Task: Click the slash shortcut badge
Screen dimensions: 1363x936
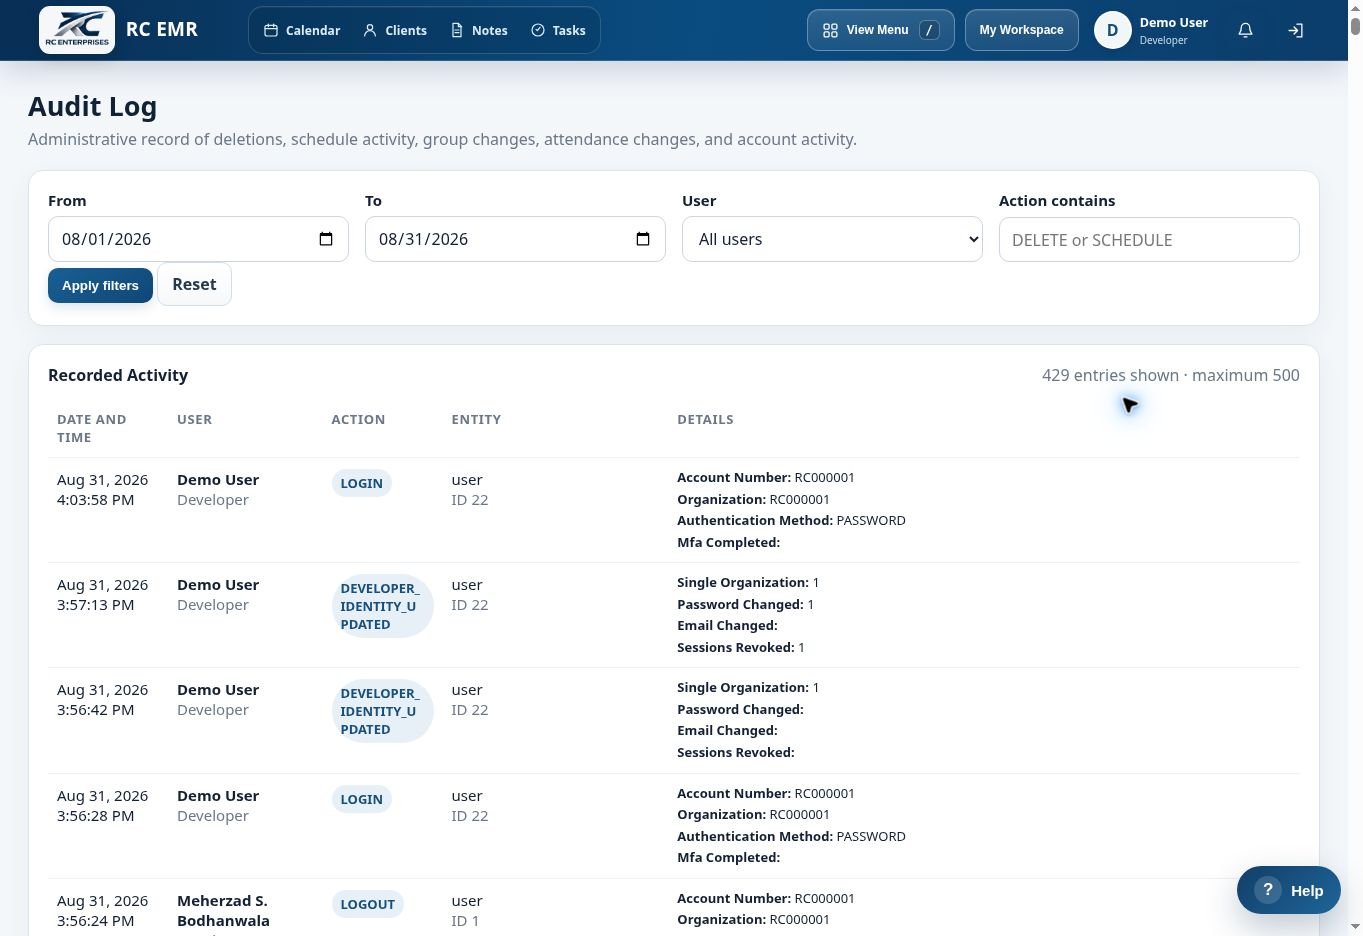Action: pos(929,30)
